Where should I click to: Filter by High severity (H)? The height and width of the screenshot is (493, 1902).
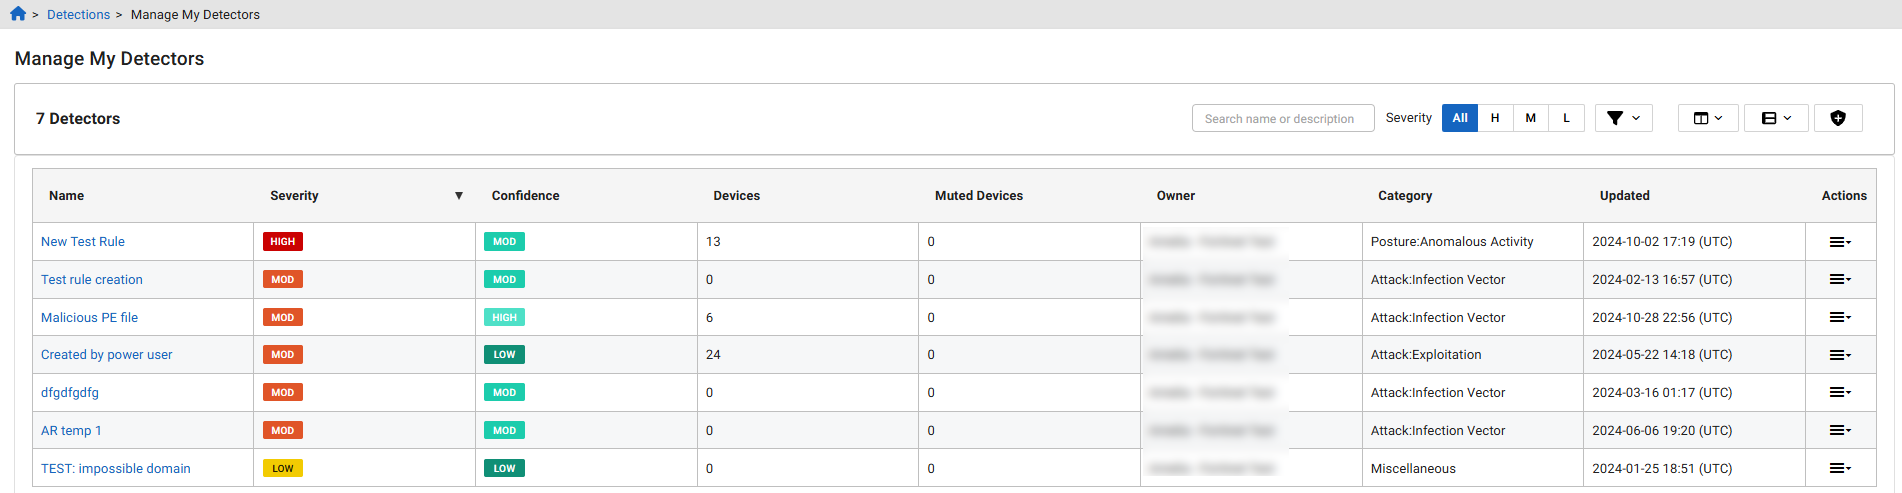[x=1495, y=118]
